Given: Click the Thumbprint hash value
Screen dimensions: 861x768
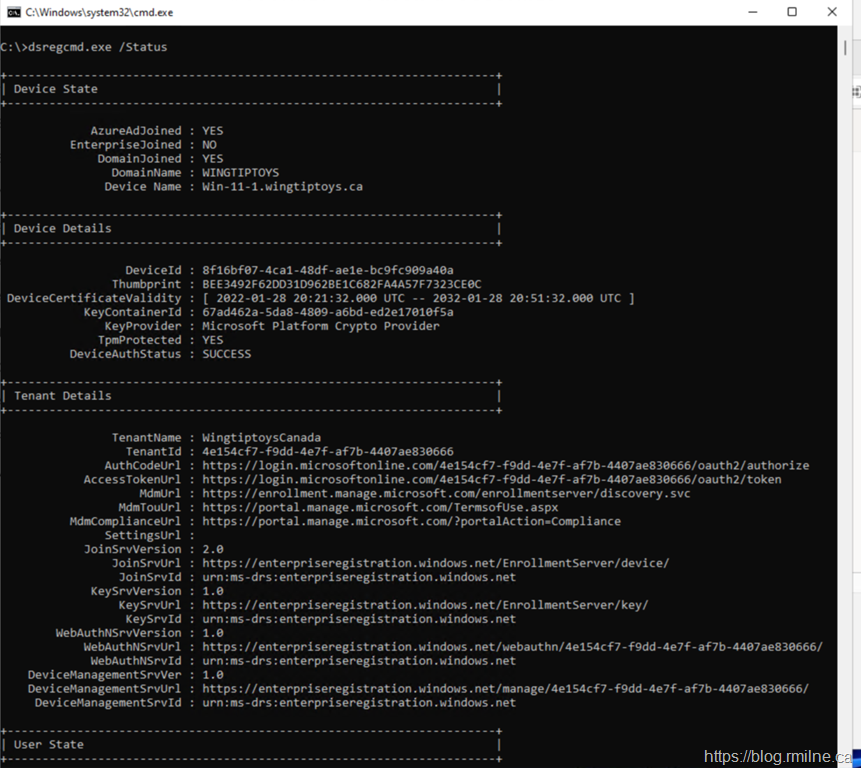Looking at the screenshot, I should [x=341, y=284].
